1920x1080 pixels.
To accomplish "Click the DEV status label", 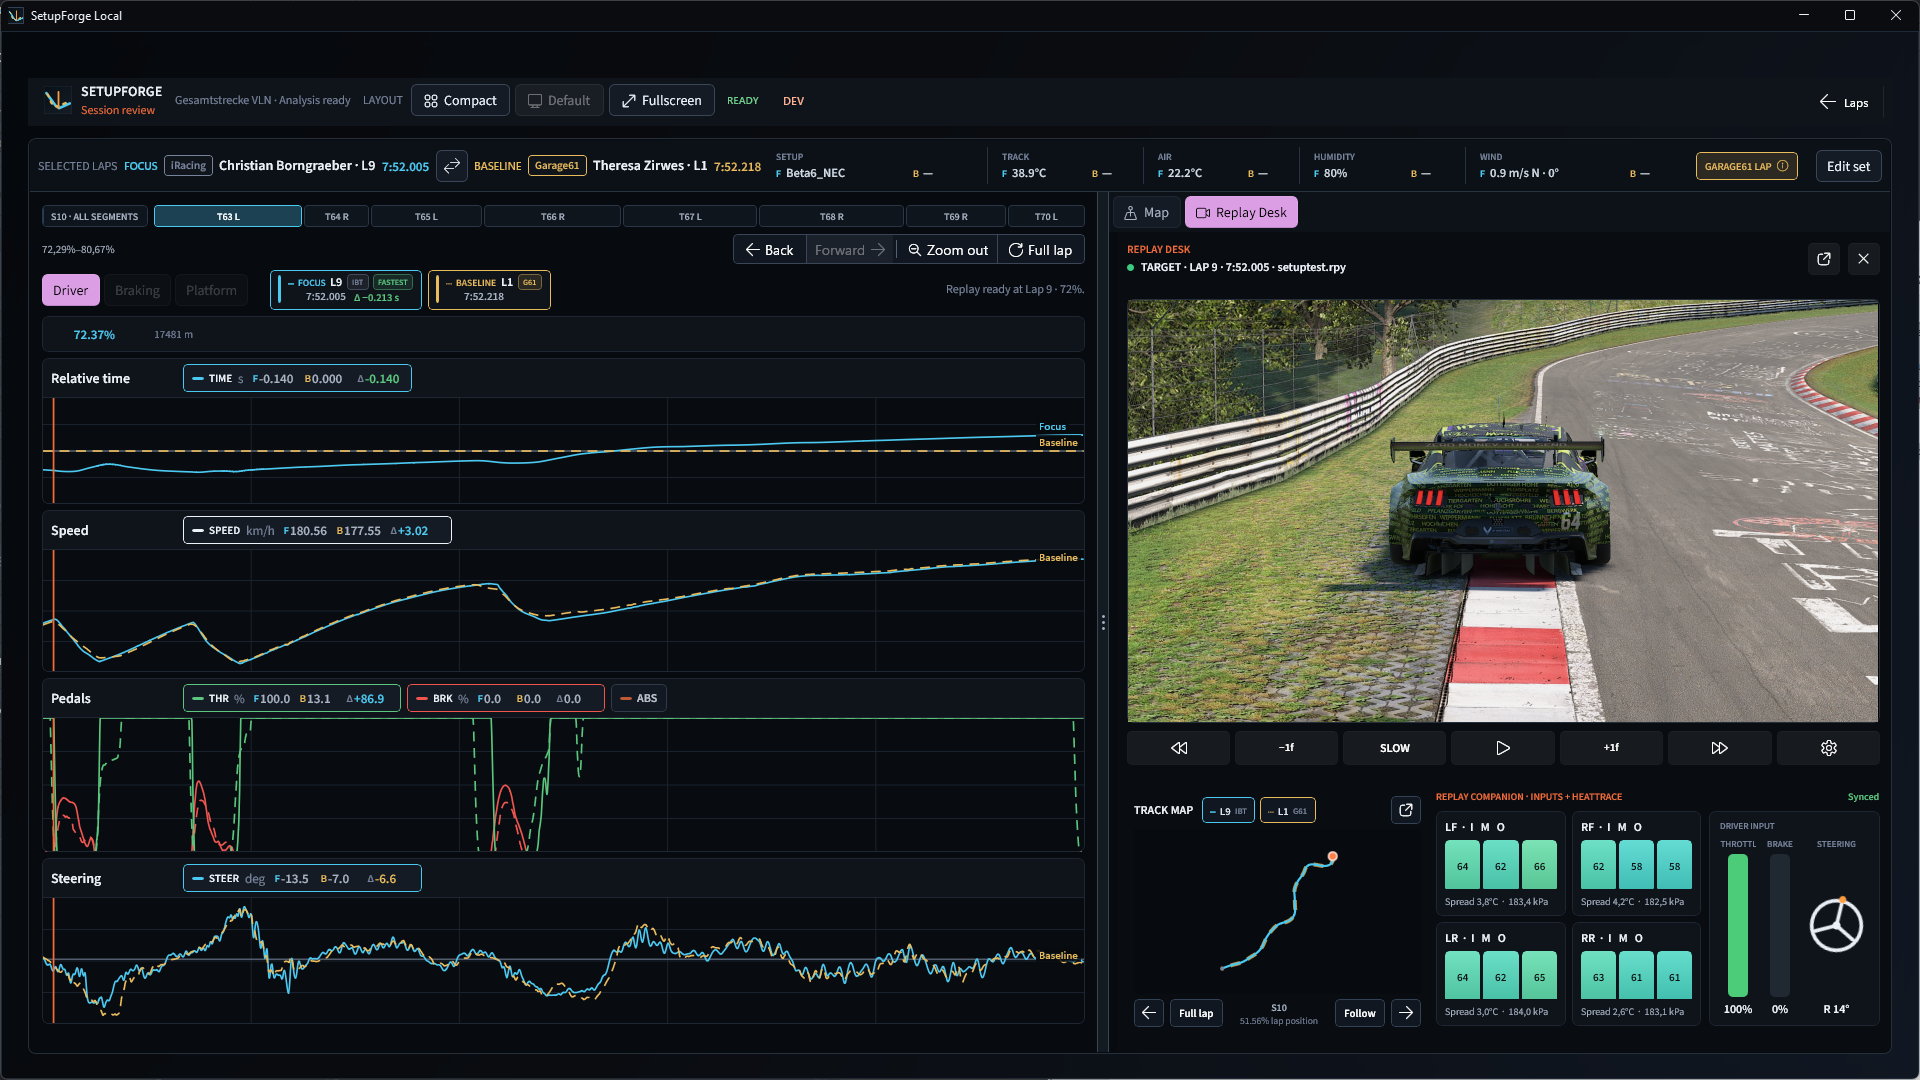I will click(793, 101).
